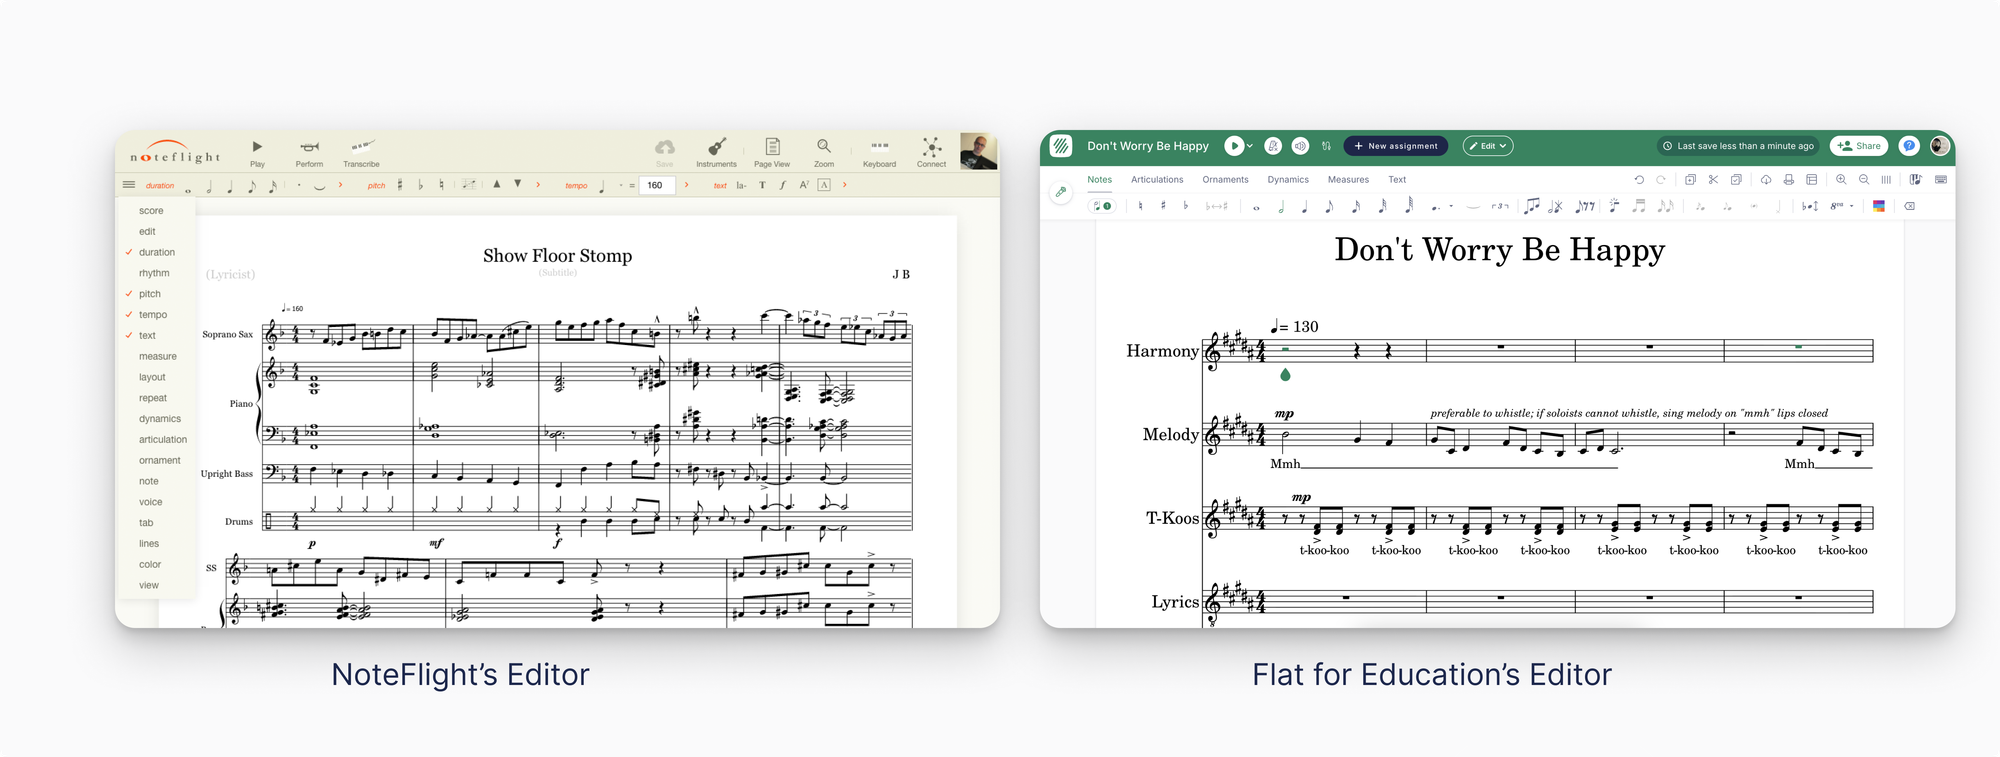
Task: Click the scissors cut icon in Flat
Action: click(x=1713, y=180)
